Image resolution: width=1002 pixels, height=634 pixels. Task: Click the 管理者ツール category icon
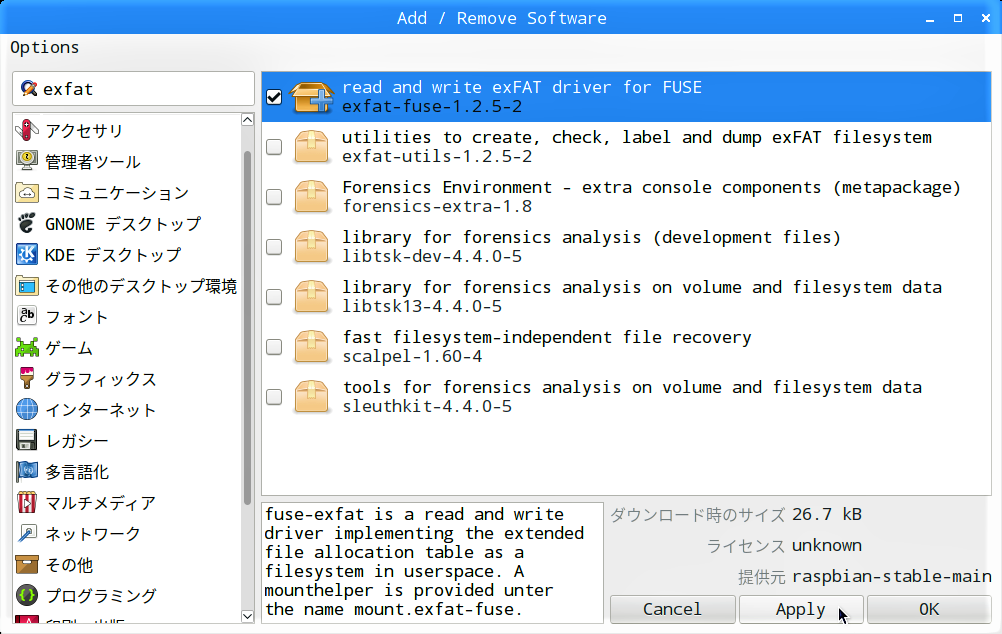27,161
